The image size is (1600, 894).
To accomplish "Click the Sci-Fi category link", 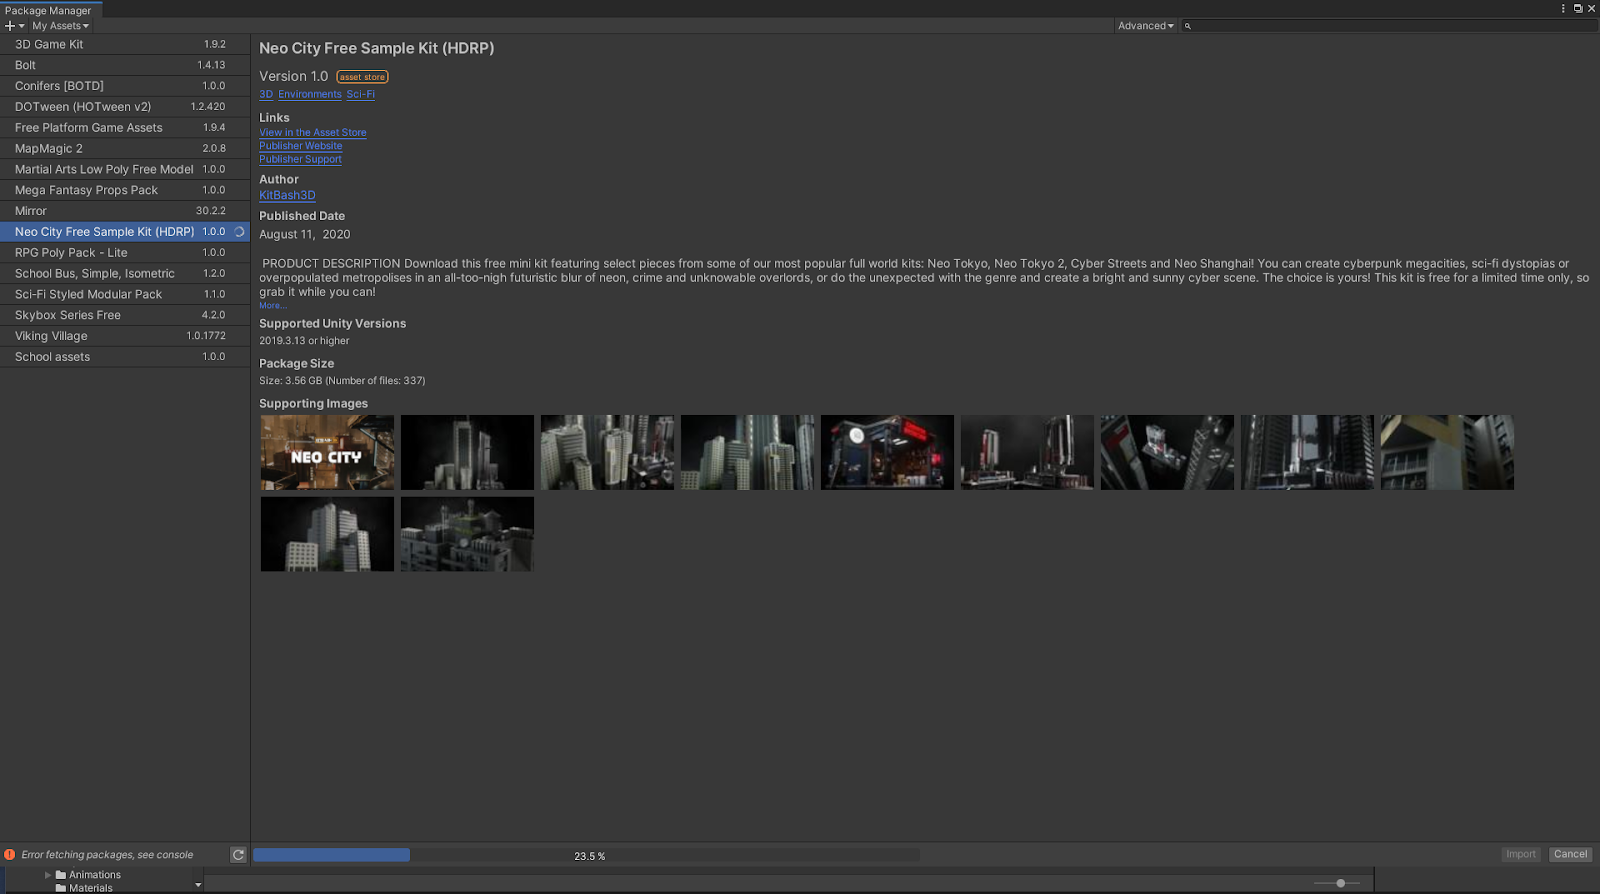I will coord(361,95).
